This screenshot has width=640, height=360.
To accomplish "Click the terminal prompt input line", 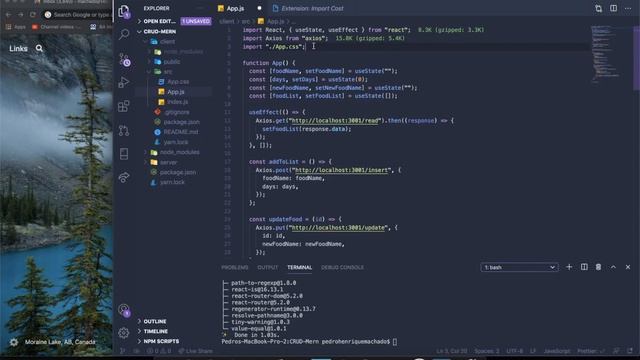I will [x=309, y=342].
